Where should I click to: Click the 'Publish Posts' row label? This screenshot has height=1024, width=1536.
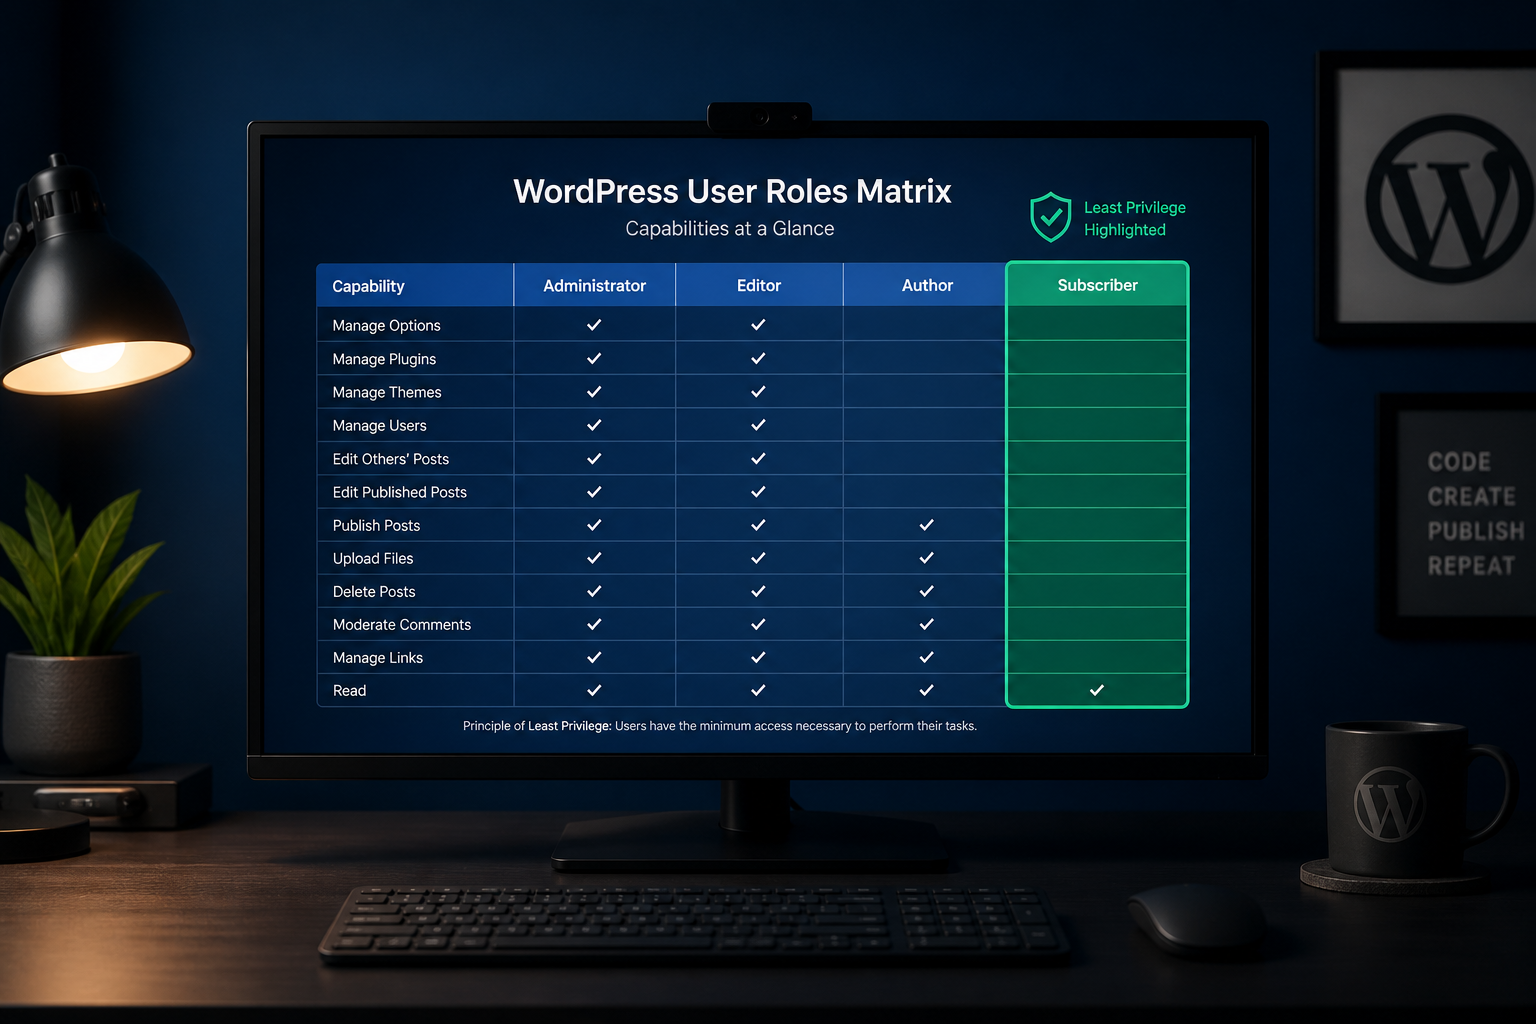(x=376, y=525)
